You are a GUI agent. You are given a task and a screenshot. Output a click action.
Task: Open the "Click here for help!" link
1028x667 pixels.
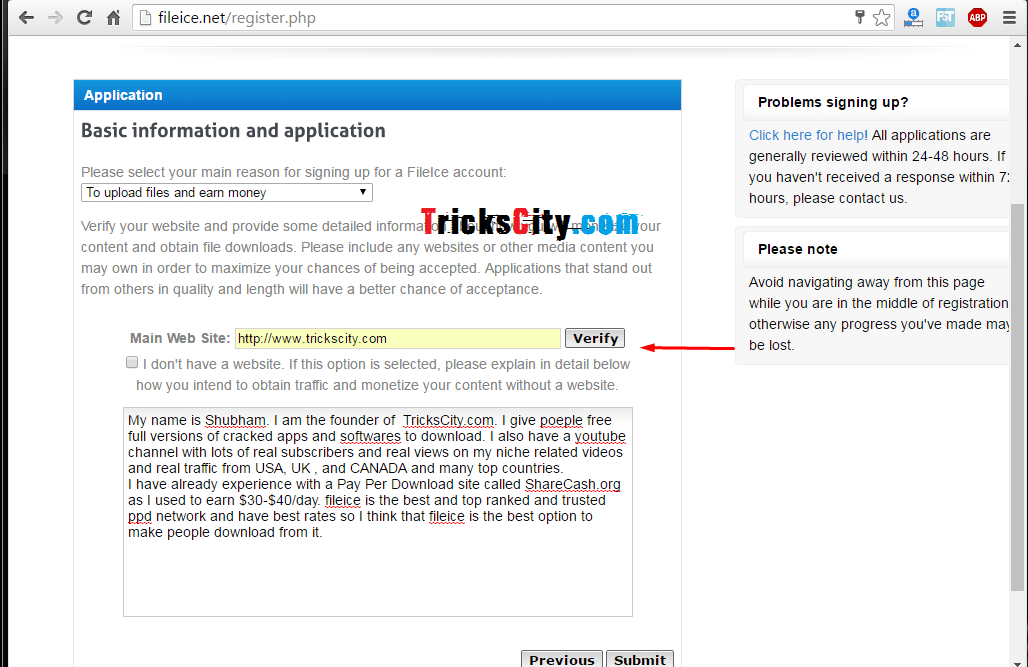808,135
